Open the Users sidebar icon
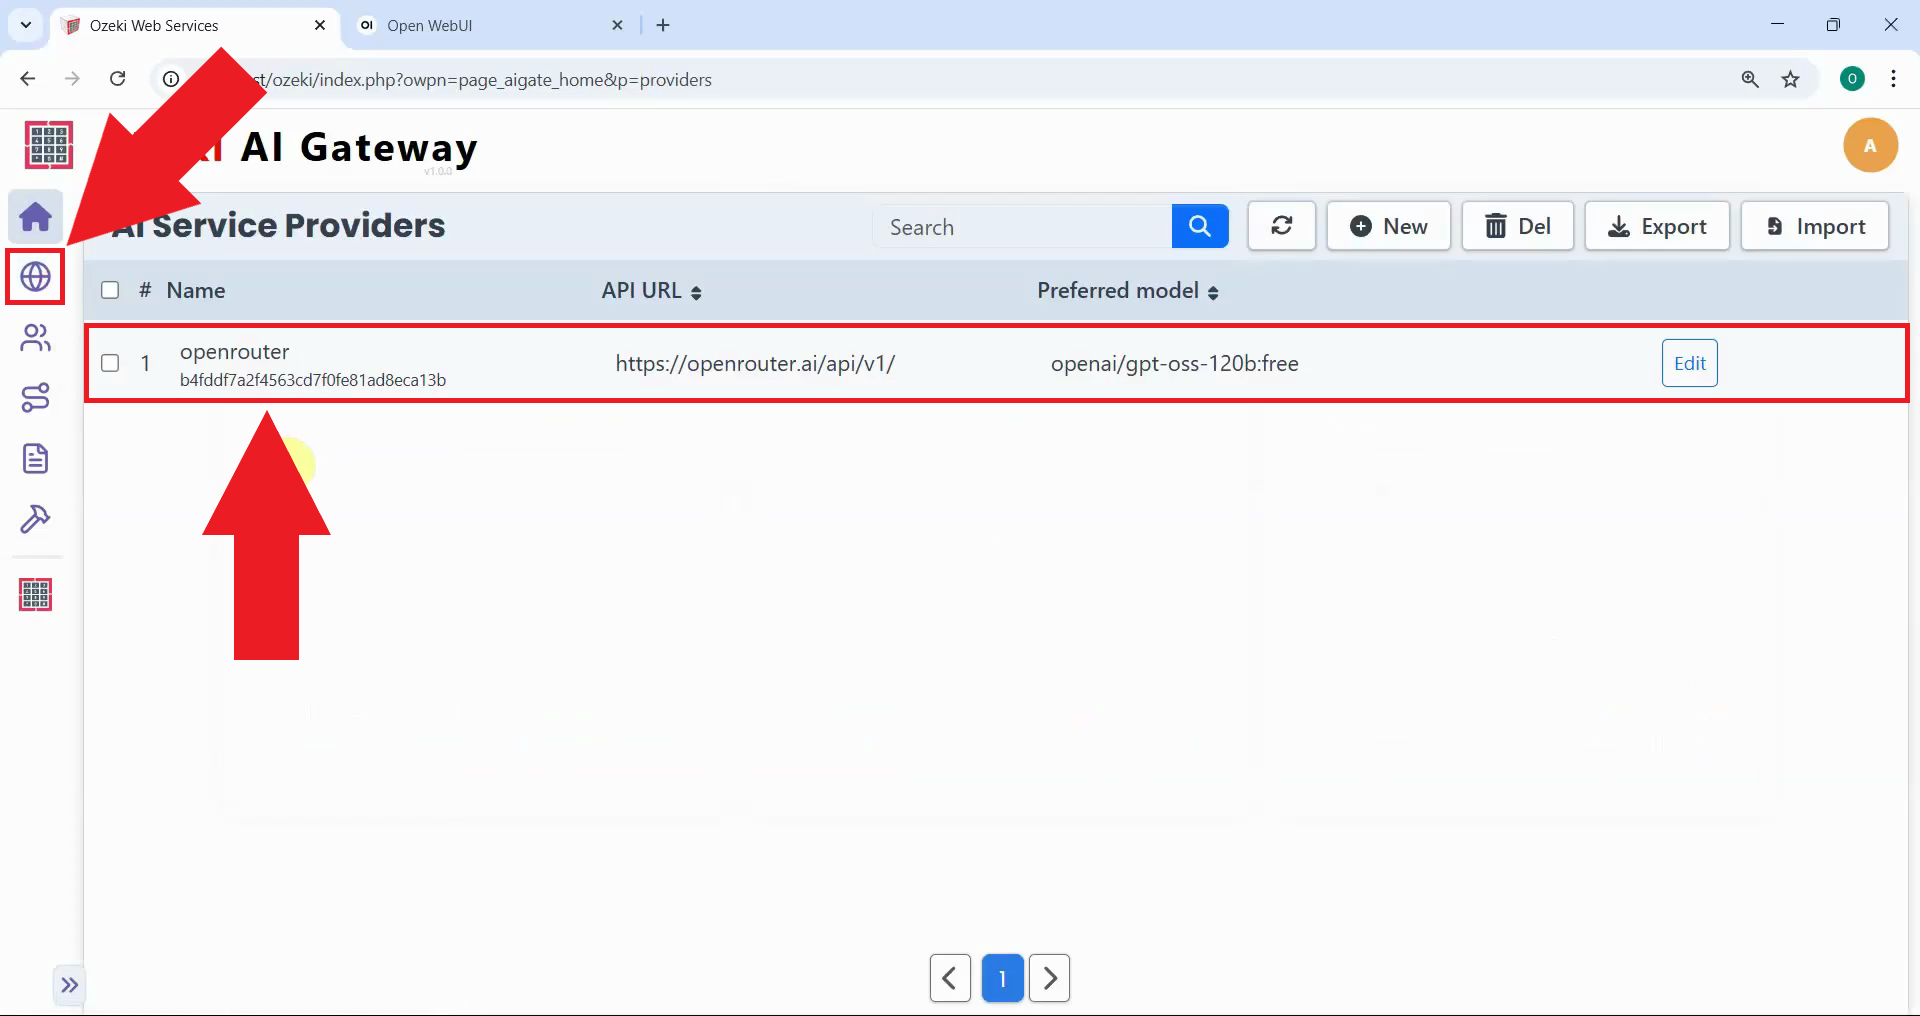 (35, 338)
